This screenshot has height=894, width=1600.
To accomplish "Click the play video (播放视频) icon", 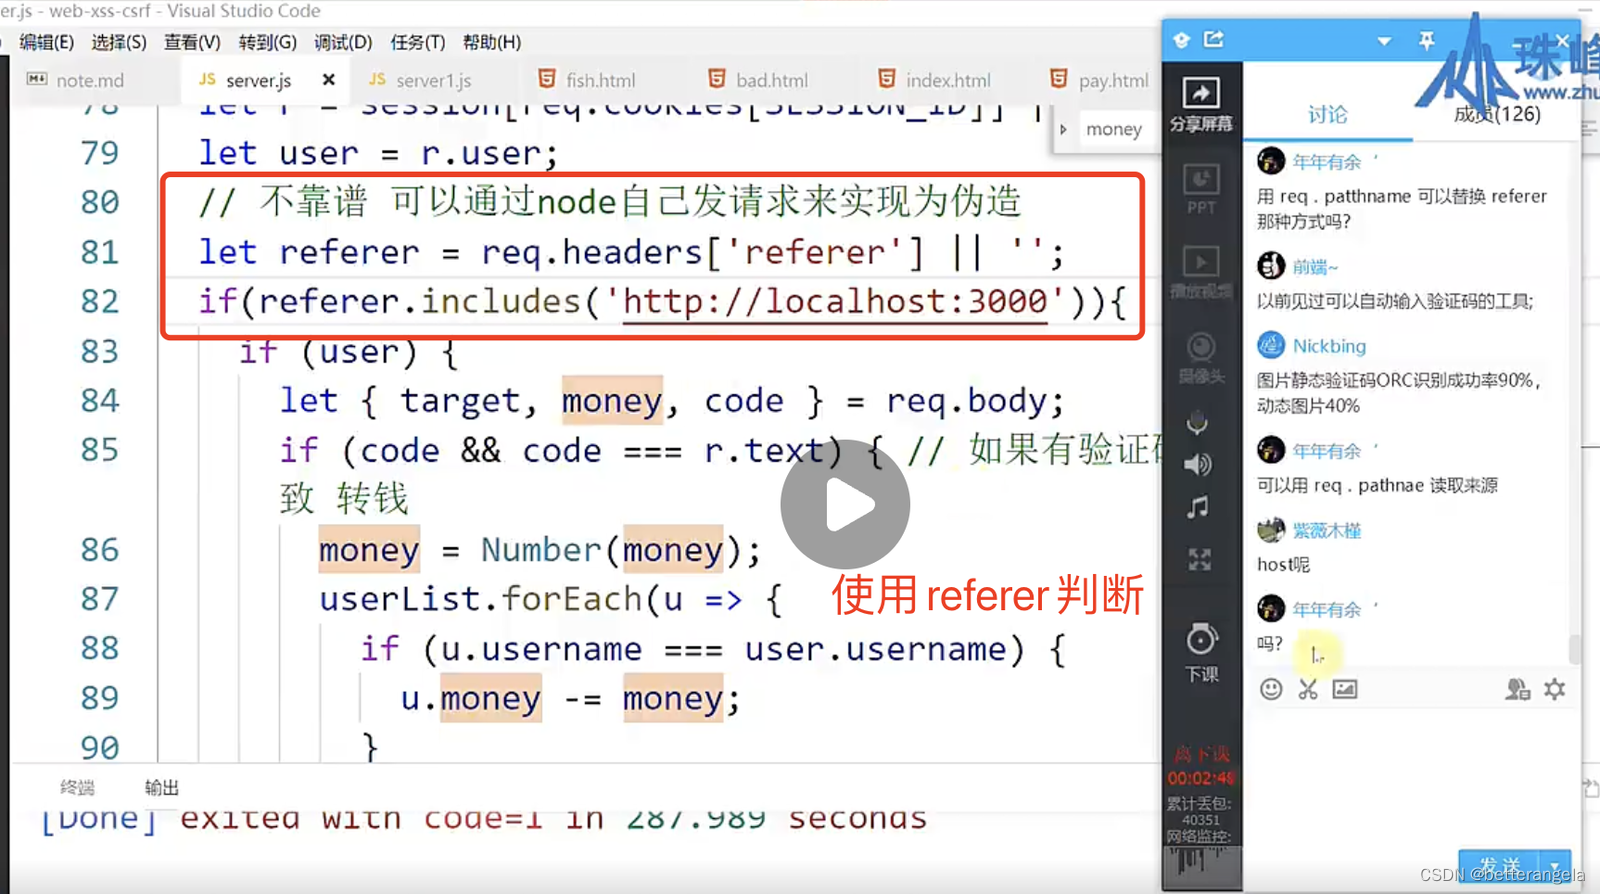I will click(x=1201, y=272).
